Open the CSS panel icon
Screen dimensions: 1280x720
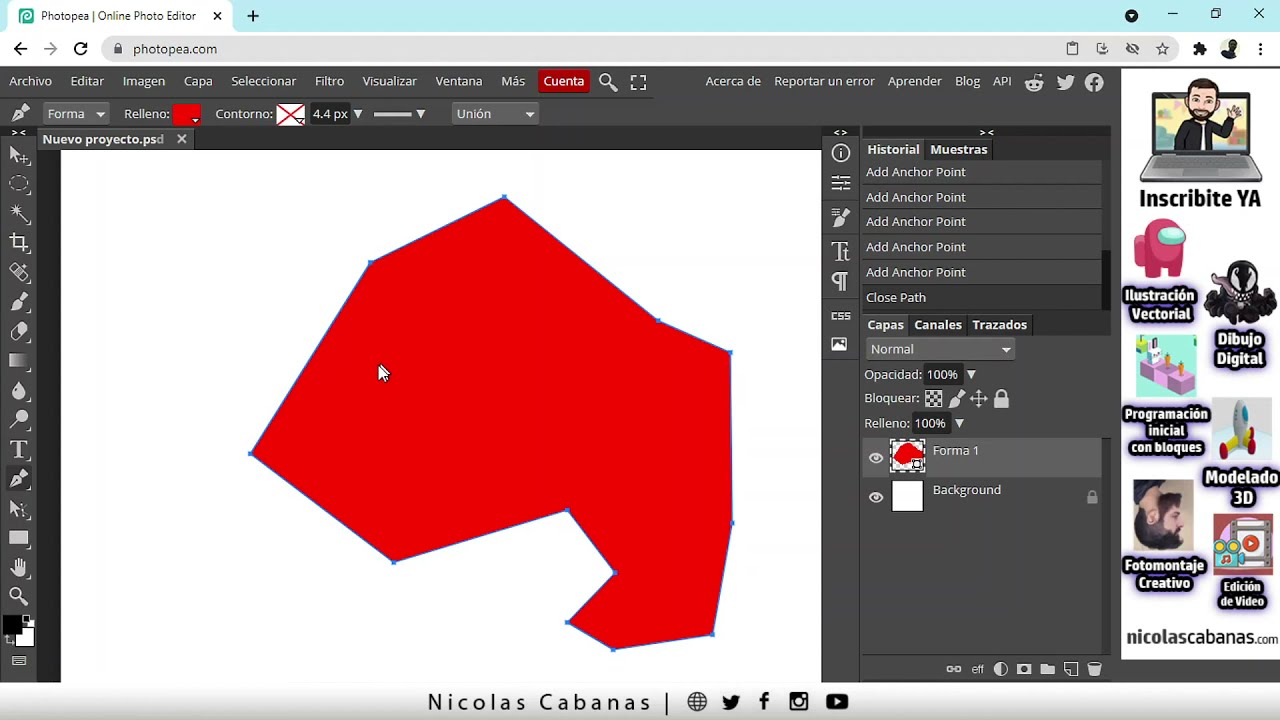coord(841,316)
